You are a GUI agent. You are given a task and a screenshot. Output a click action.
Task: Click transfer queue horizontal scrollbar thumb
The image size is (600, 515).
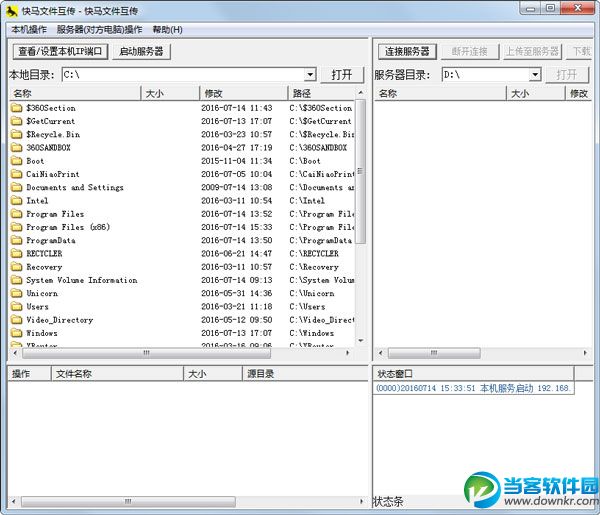(128, 501)
